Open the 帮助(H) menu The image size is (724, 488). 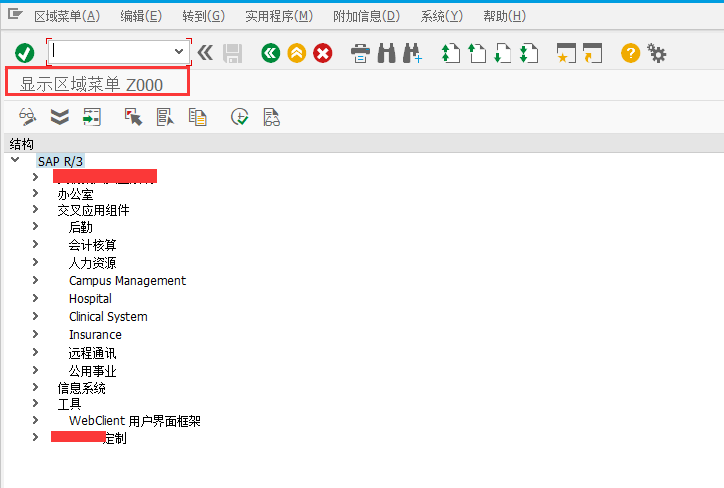[x=504, y=16]
